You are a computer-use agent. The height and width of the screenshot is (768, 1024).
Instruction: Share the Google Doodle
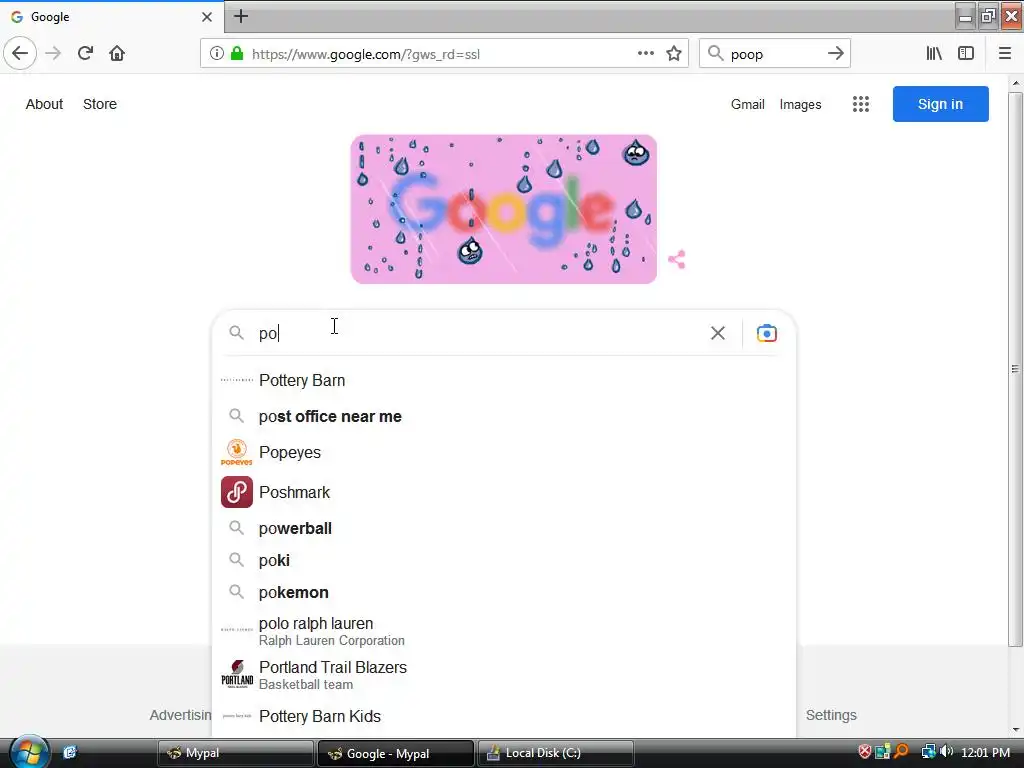(x=677, y=259)
